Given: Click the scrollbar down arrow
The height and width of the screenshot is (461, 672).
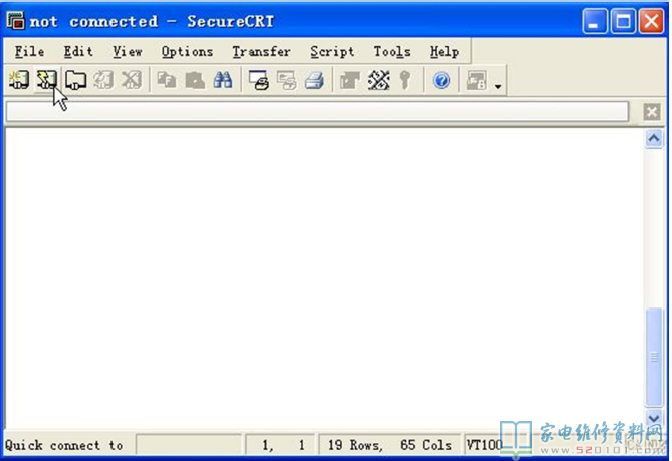Looking at the screenshot, I should 654,418.
